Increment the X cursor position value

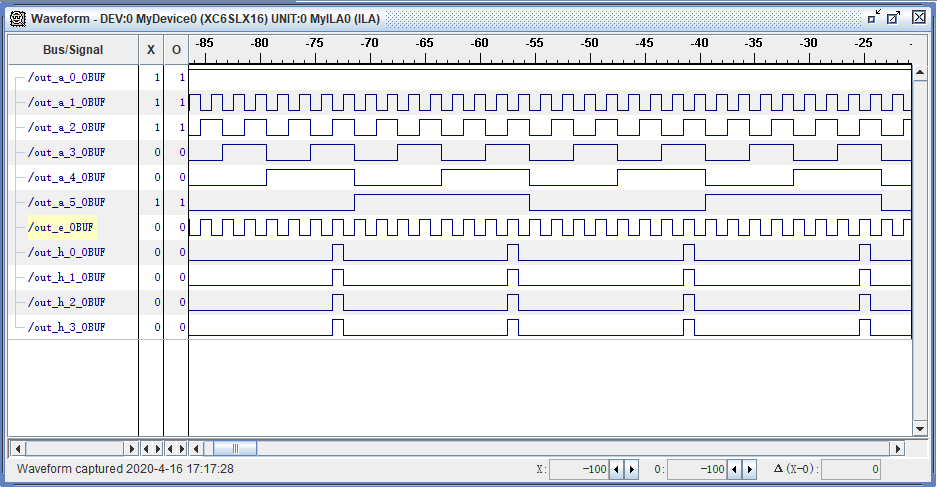[631, 469]
